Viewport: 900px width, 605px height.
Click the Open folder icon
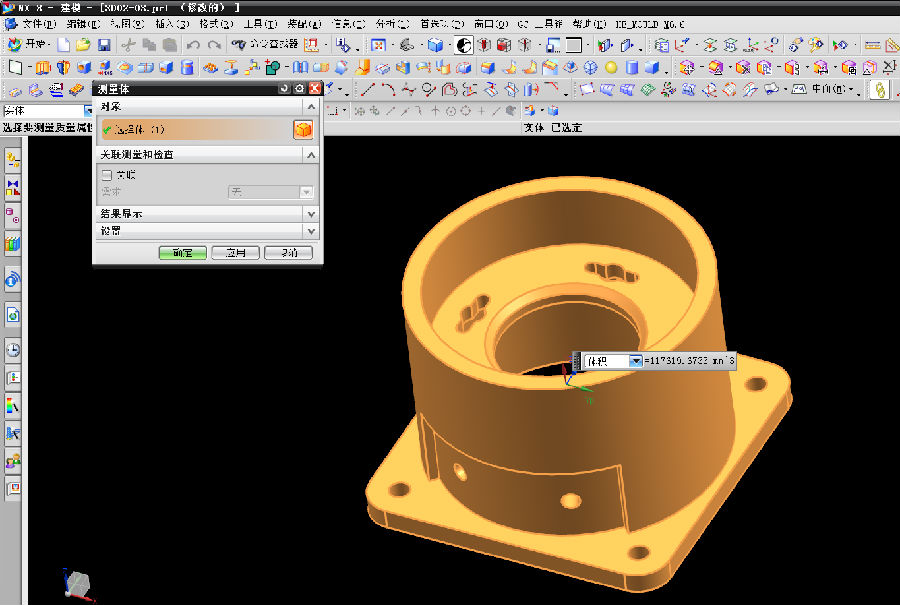pyautogui.click(x=84, y=45)
